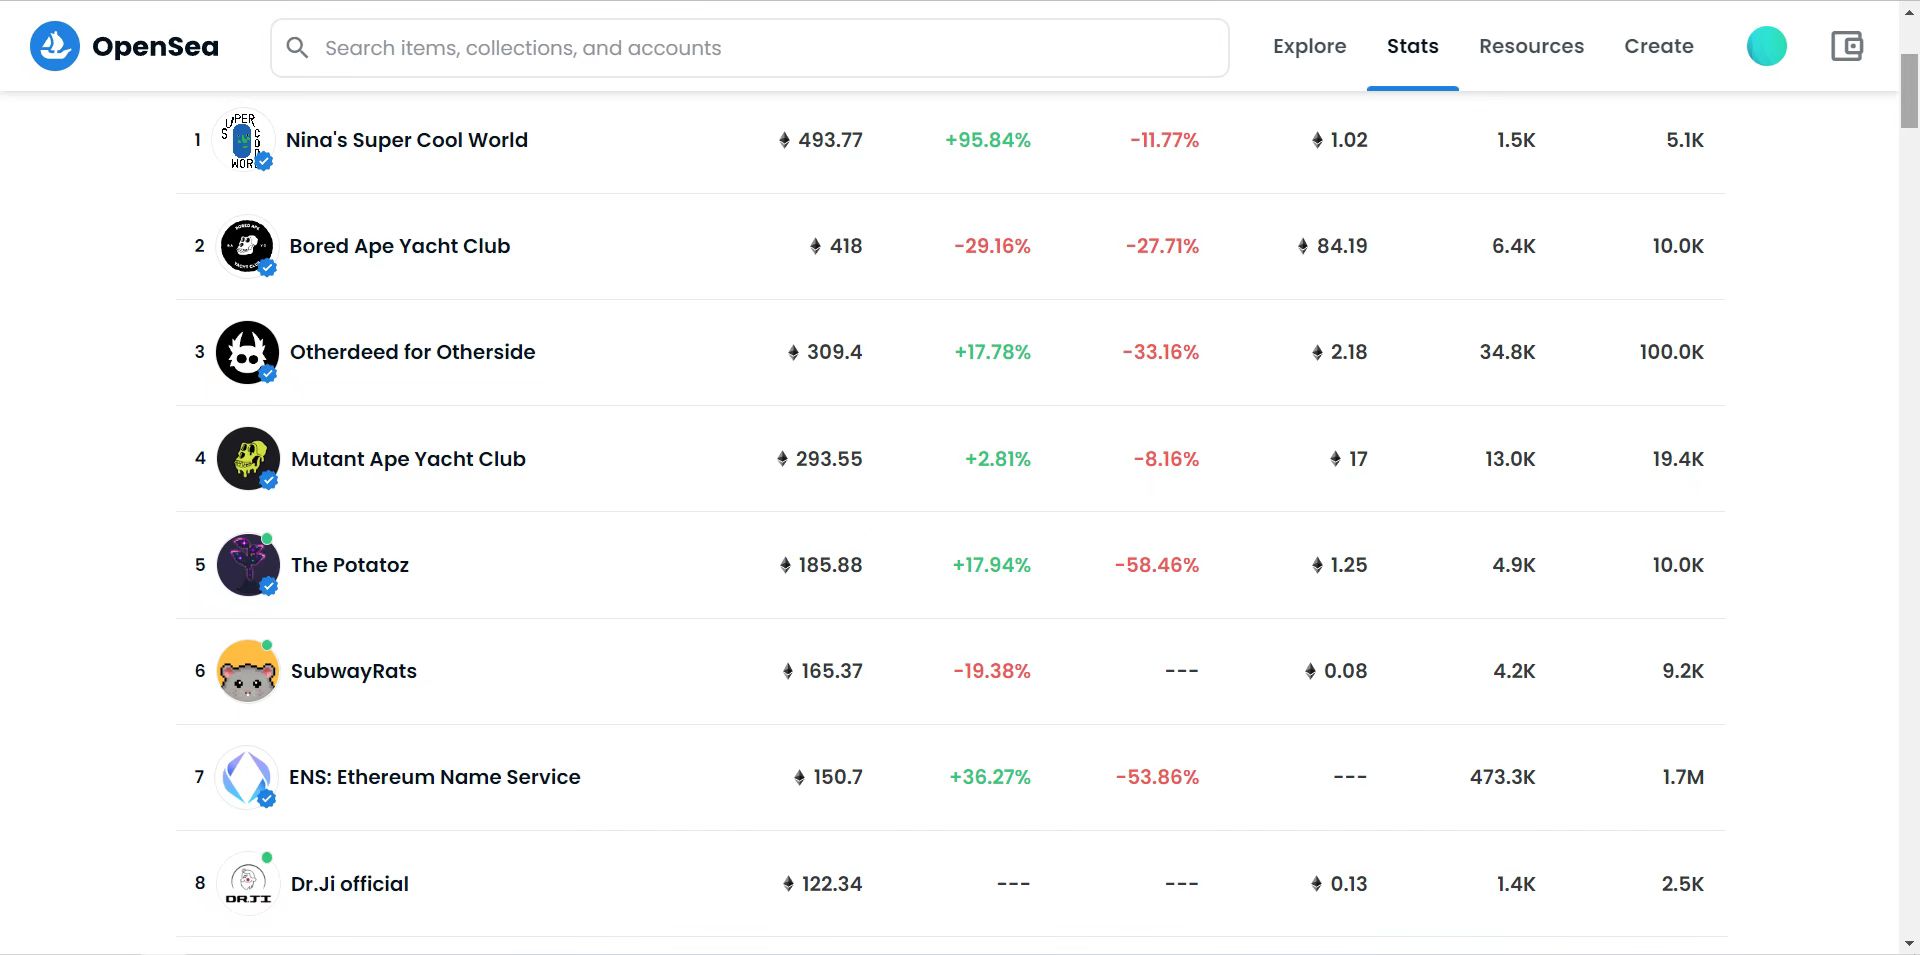Open the Stats menu
Image resolution: width=1920 pixels, height=955 pixels.
pos(1412,46)
